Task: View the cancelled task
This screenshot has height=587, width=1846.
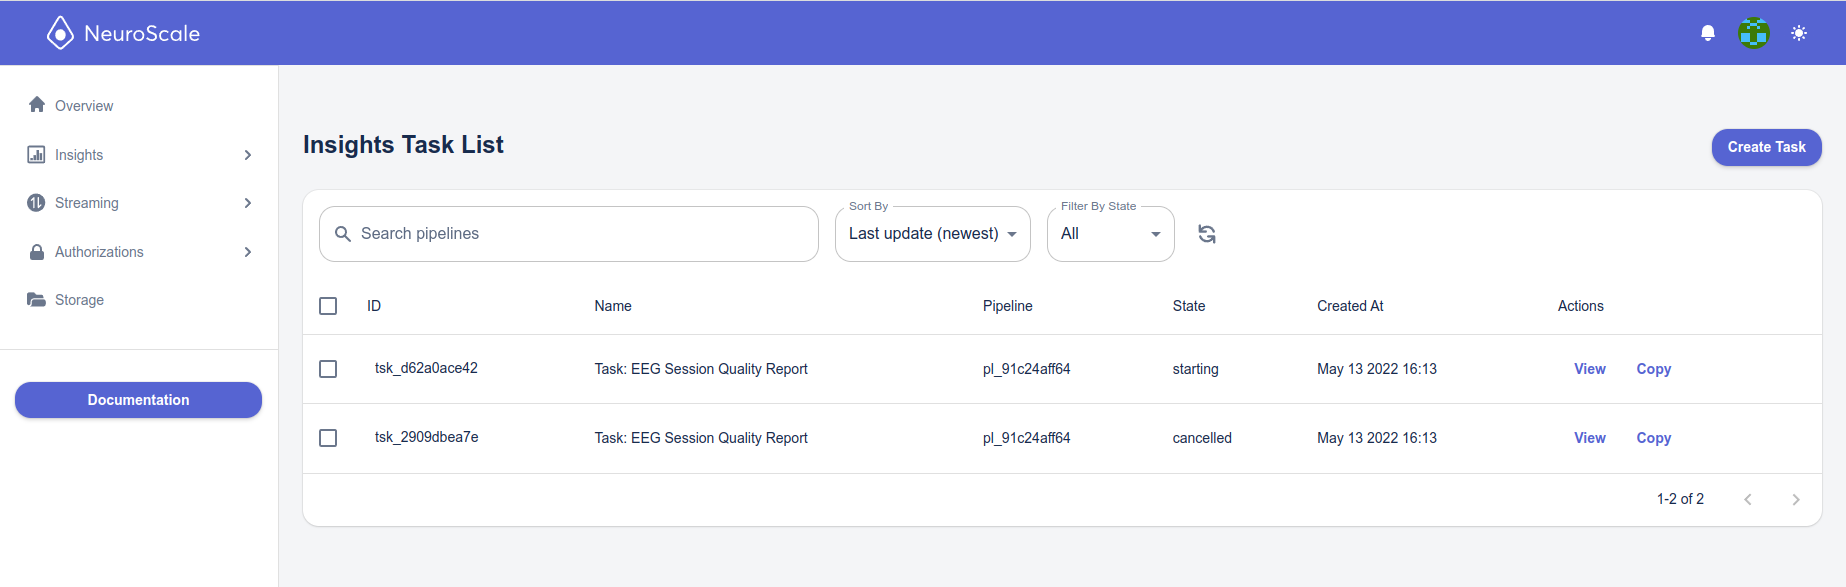Action: coord(1590,438)
